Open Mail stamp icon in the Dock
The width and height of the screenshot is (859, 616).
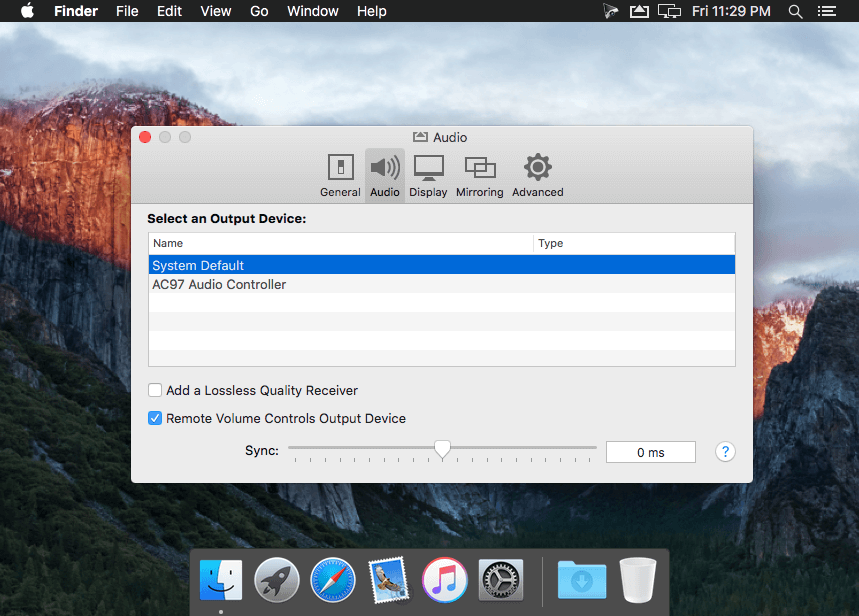(388, 580)
